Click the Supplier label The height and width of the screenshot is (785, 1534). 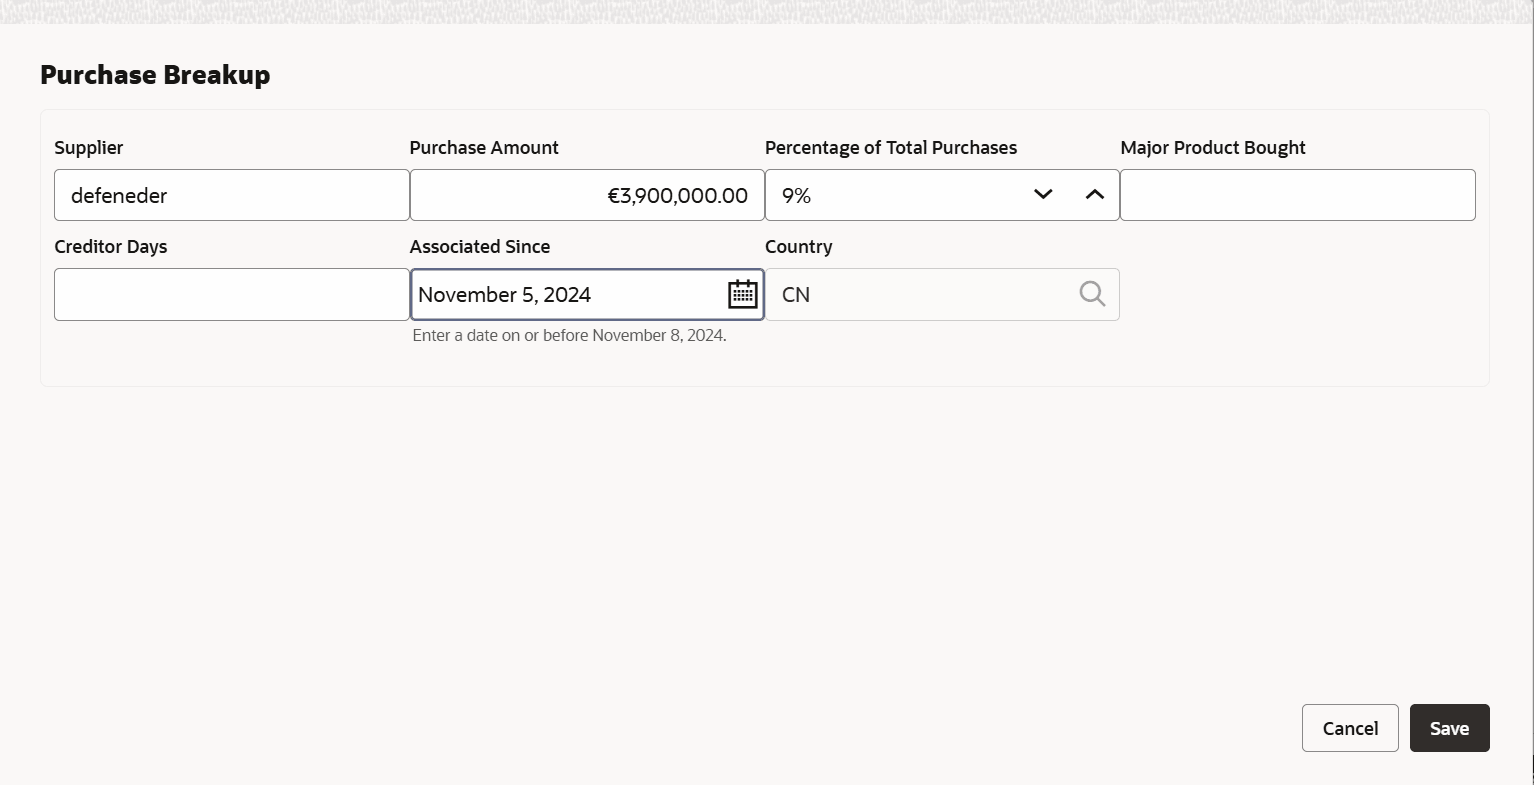[x=89, y=147]
